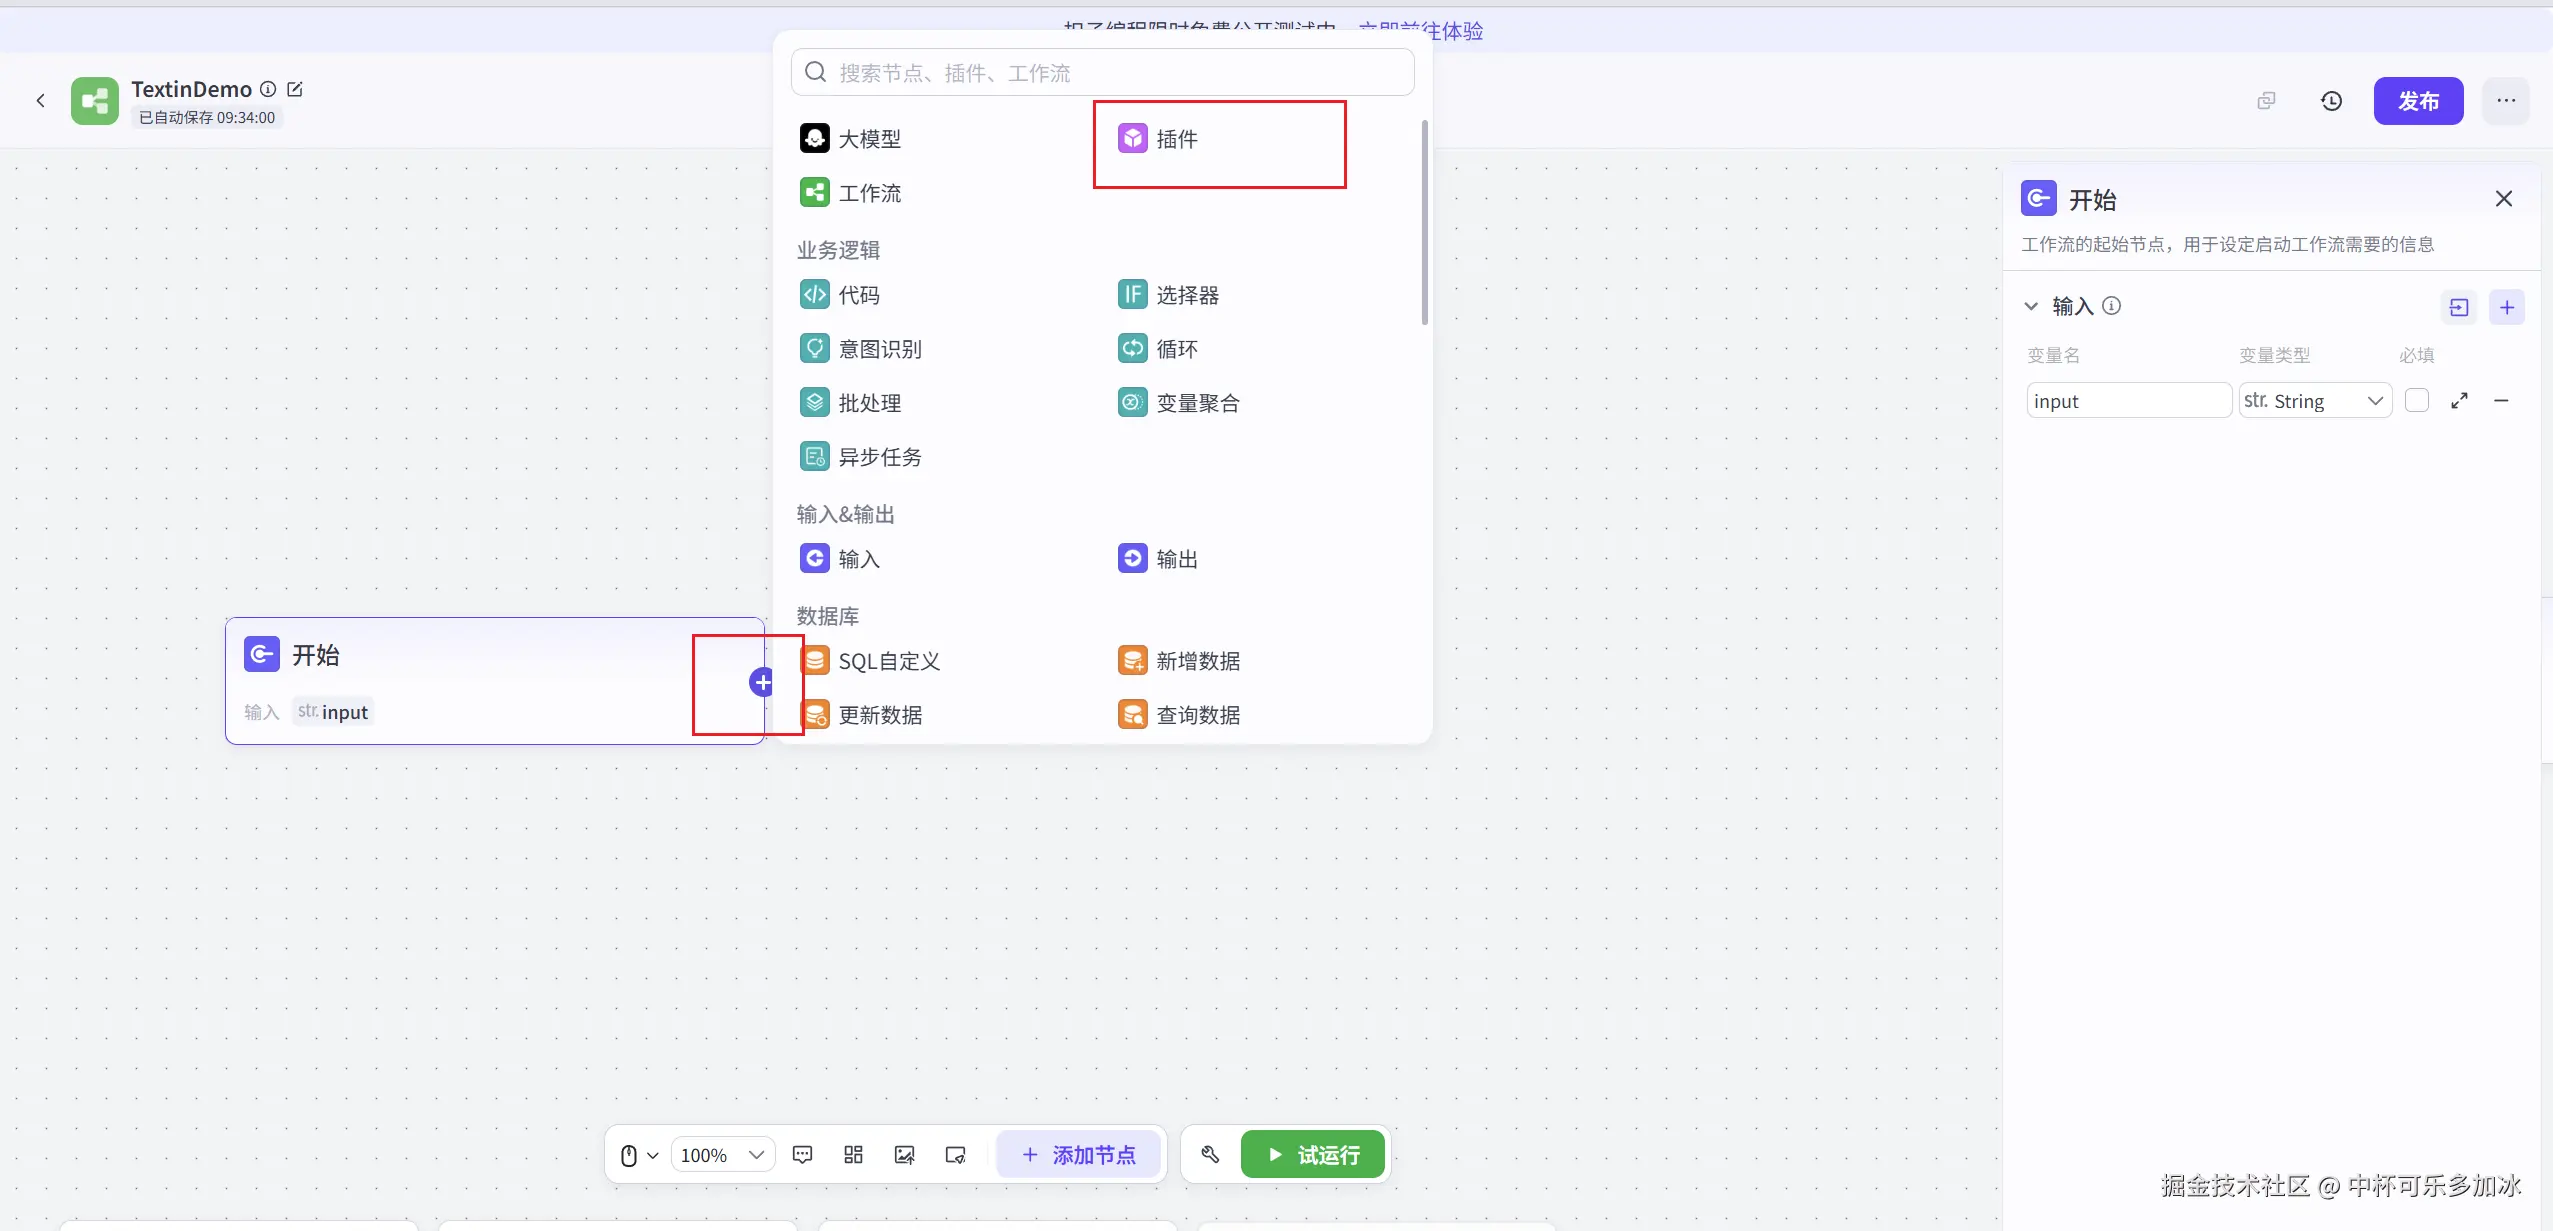2553x1231 pixels.
Task: Click the edit workflow name pencil icon
Action: tap(295, 89)
